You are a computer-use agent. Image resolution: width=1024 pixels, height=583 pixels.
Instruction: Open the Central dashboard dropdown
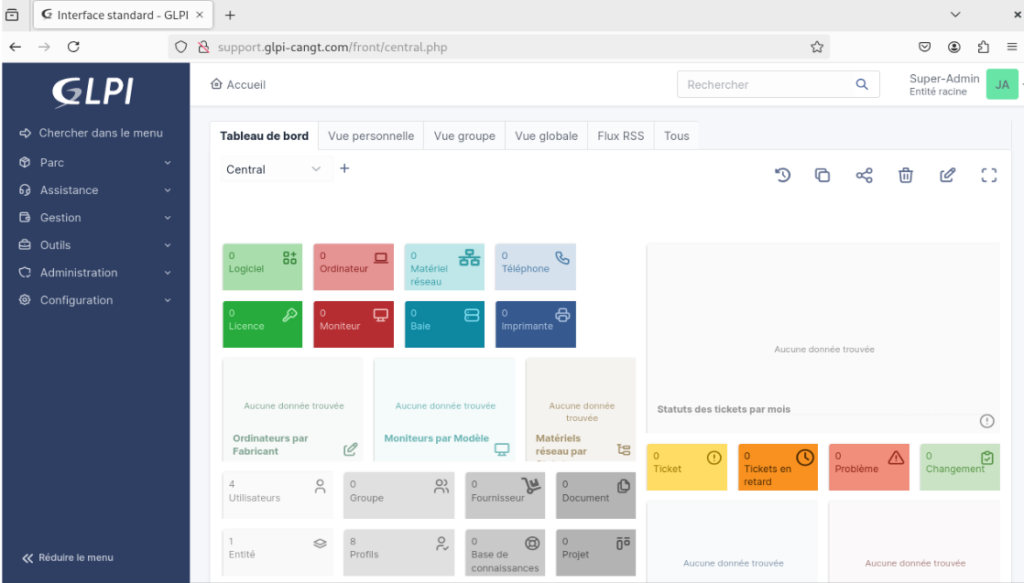coord(275,170)
